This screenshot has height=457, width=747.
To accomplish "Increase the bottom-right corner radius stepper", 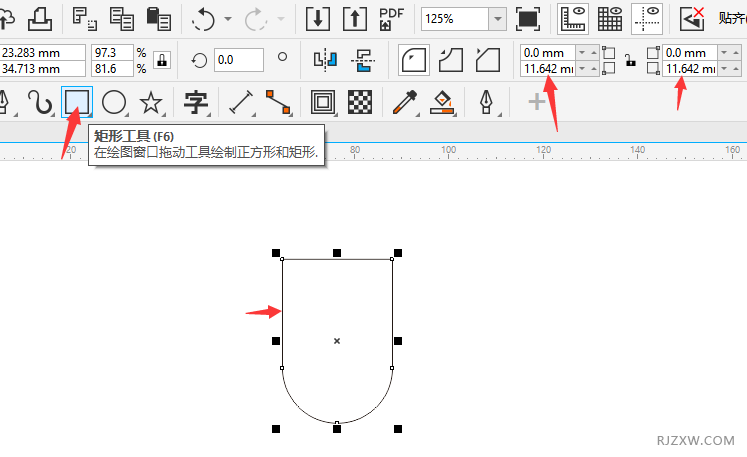I will (736, 69).
